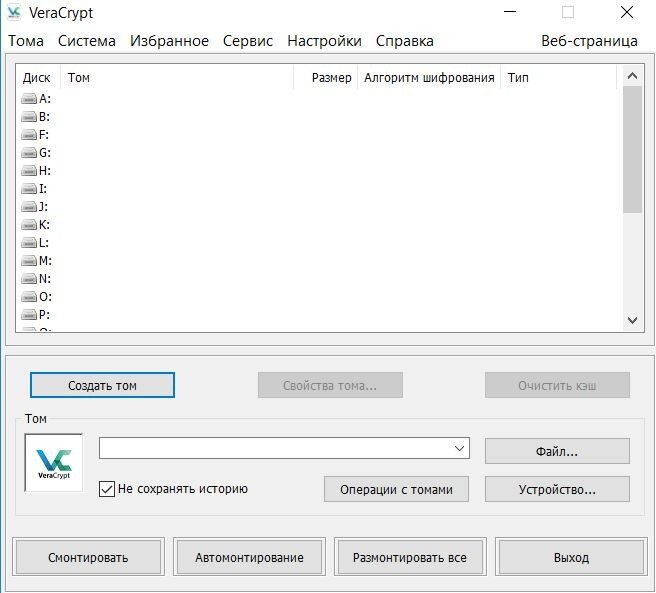Viewport: 656px width, 593px height.
Task: Open the Избранное menu
Action: coord(169,41)
